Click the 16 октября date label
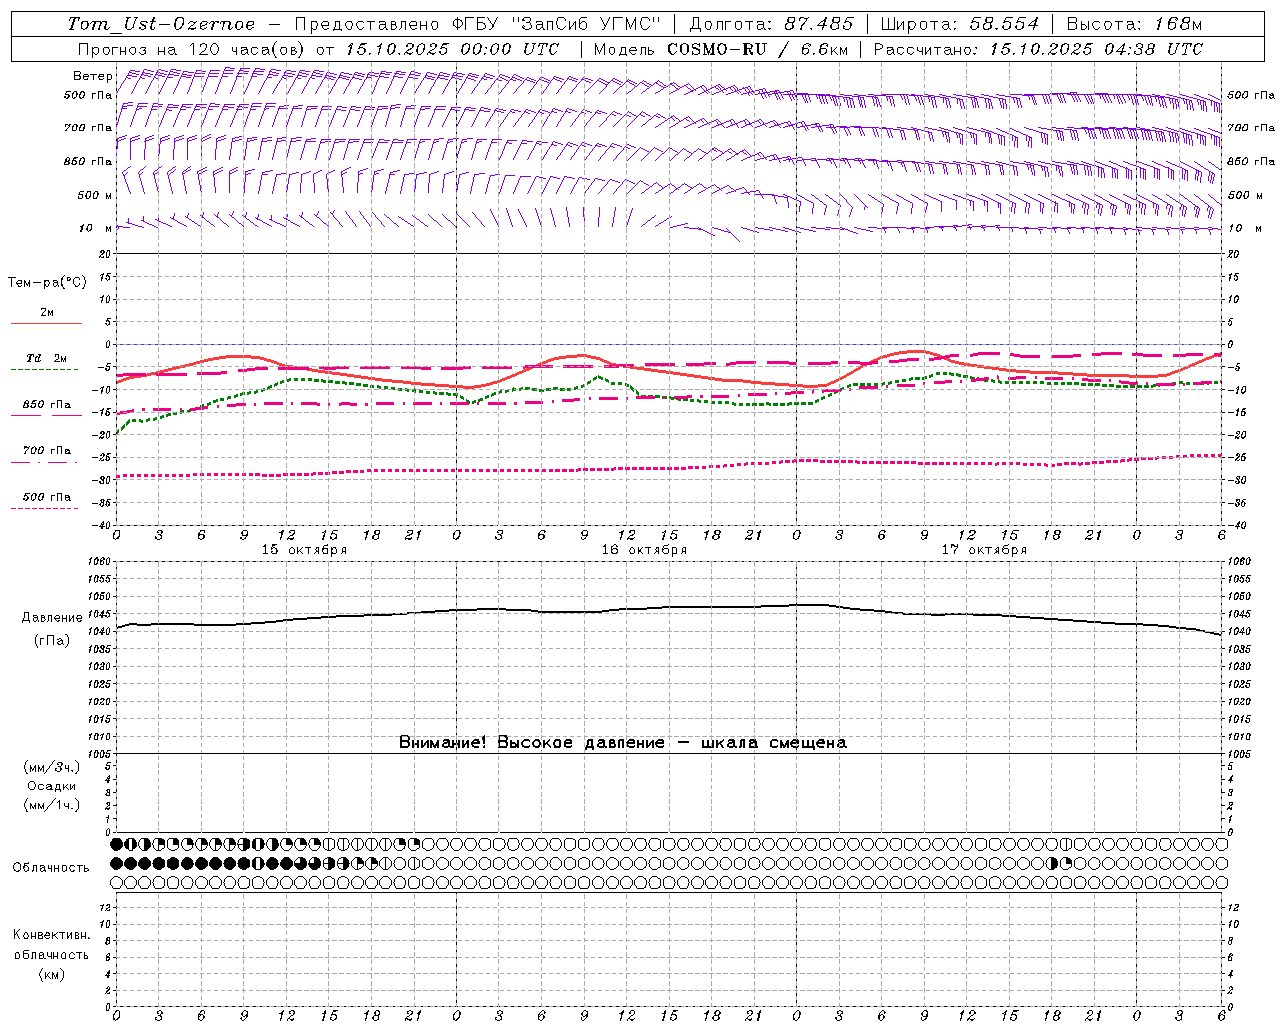Screen dimensions: 1280x1024 [644, 550]
